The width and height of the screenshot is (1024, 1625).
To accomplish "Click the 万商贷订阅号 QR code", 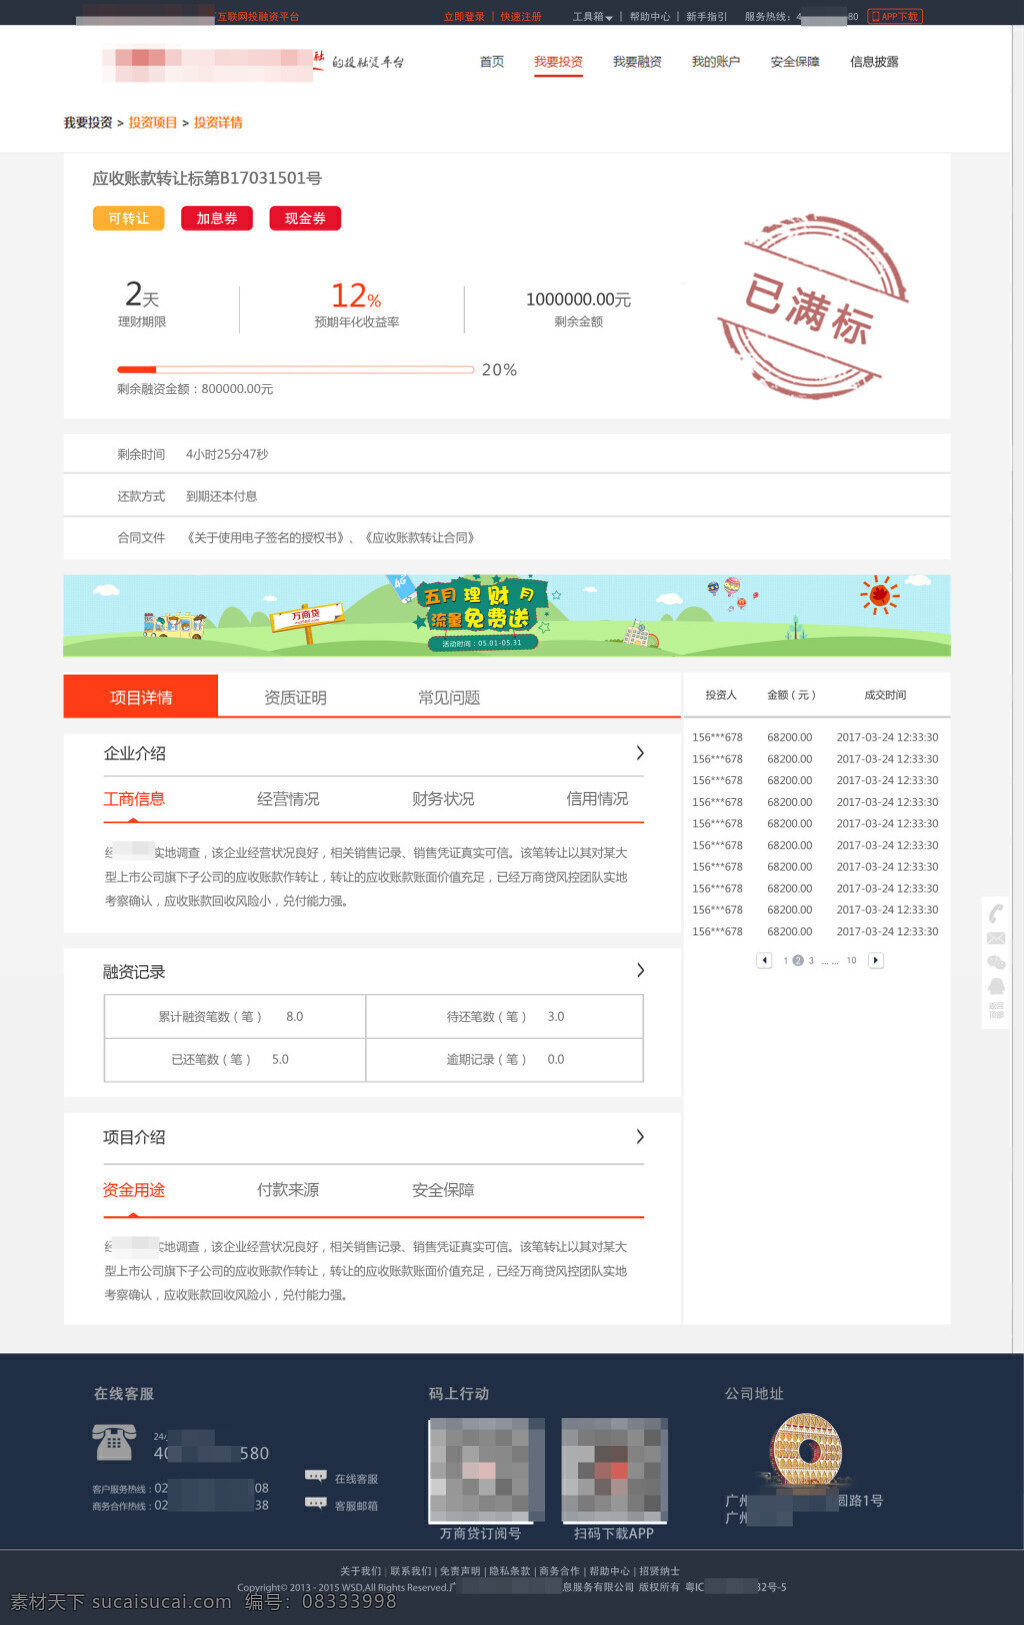I will click(487, 1470).
